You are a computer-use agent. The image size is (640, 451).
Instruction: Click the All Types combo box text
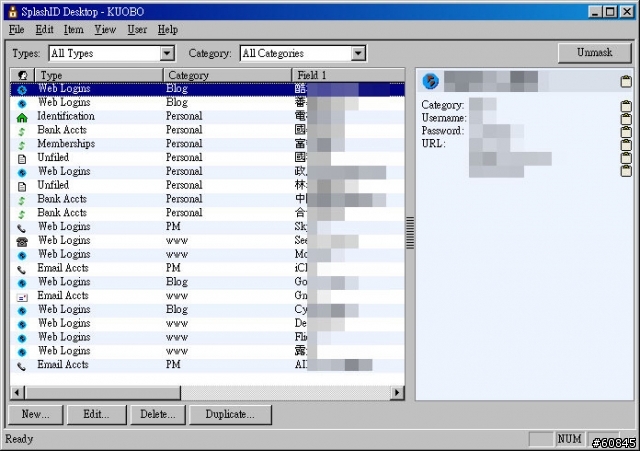72,53
